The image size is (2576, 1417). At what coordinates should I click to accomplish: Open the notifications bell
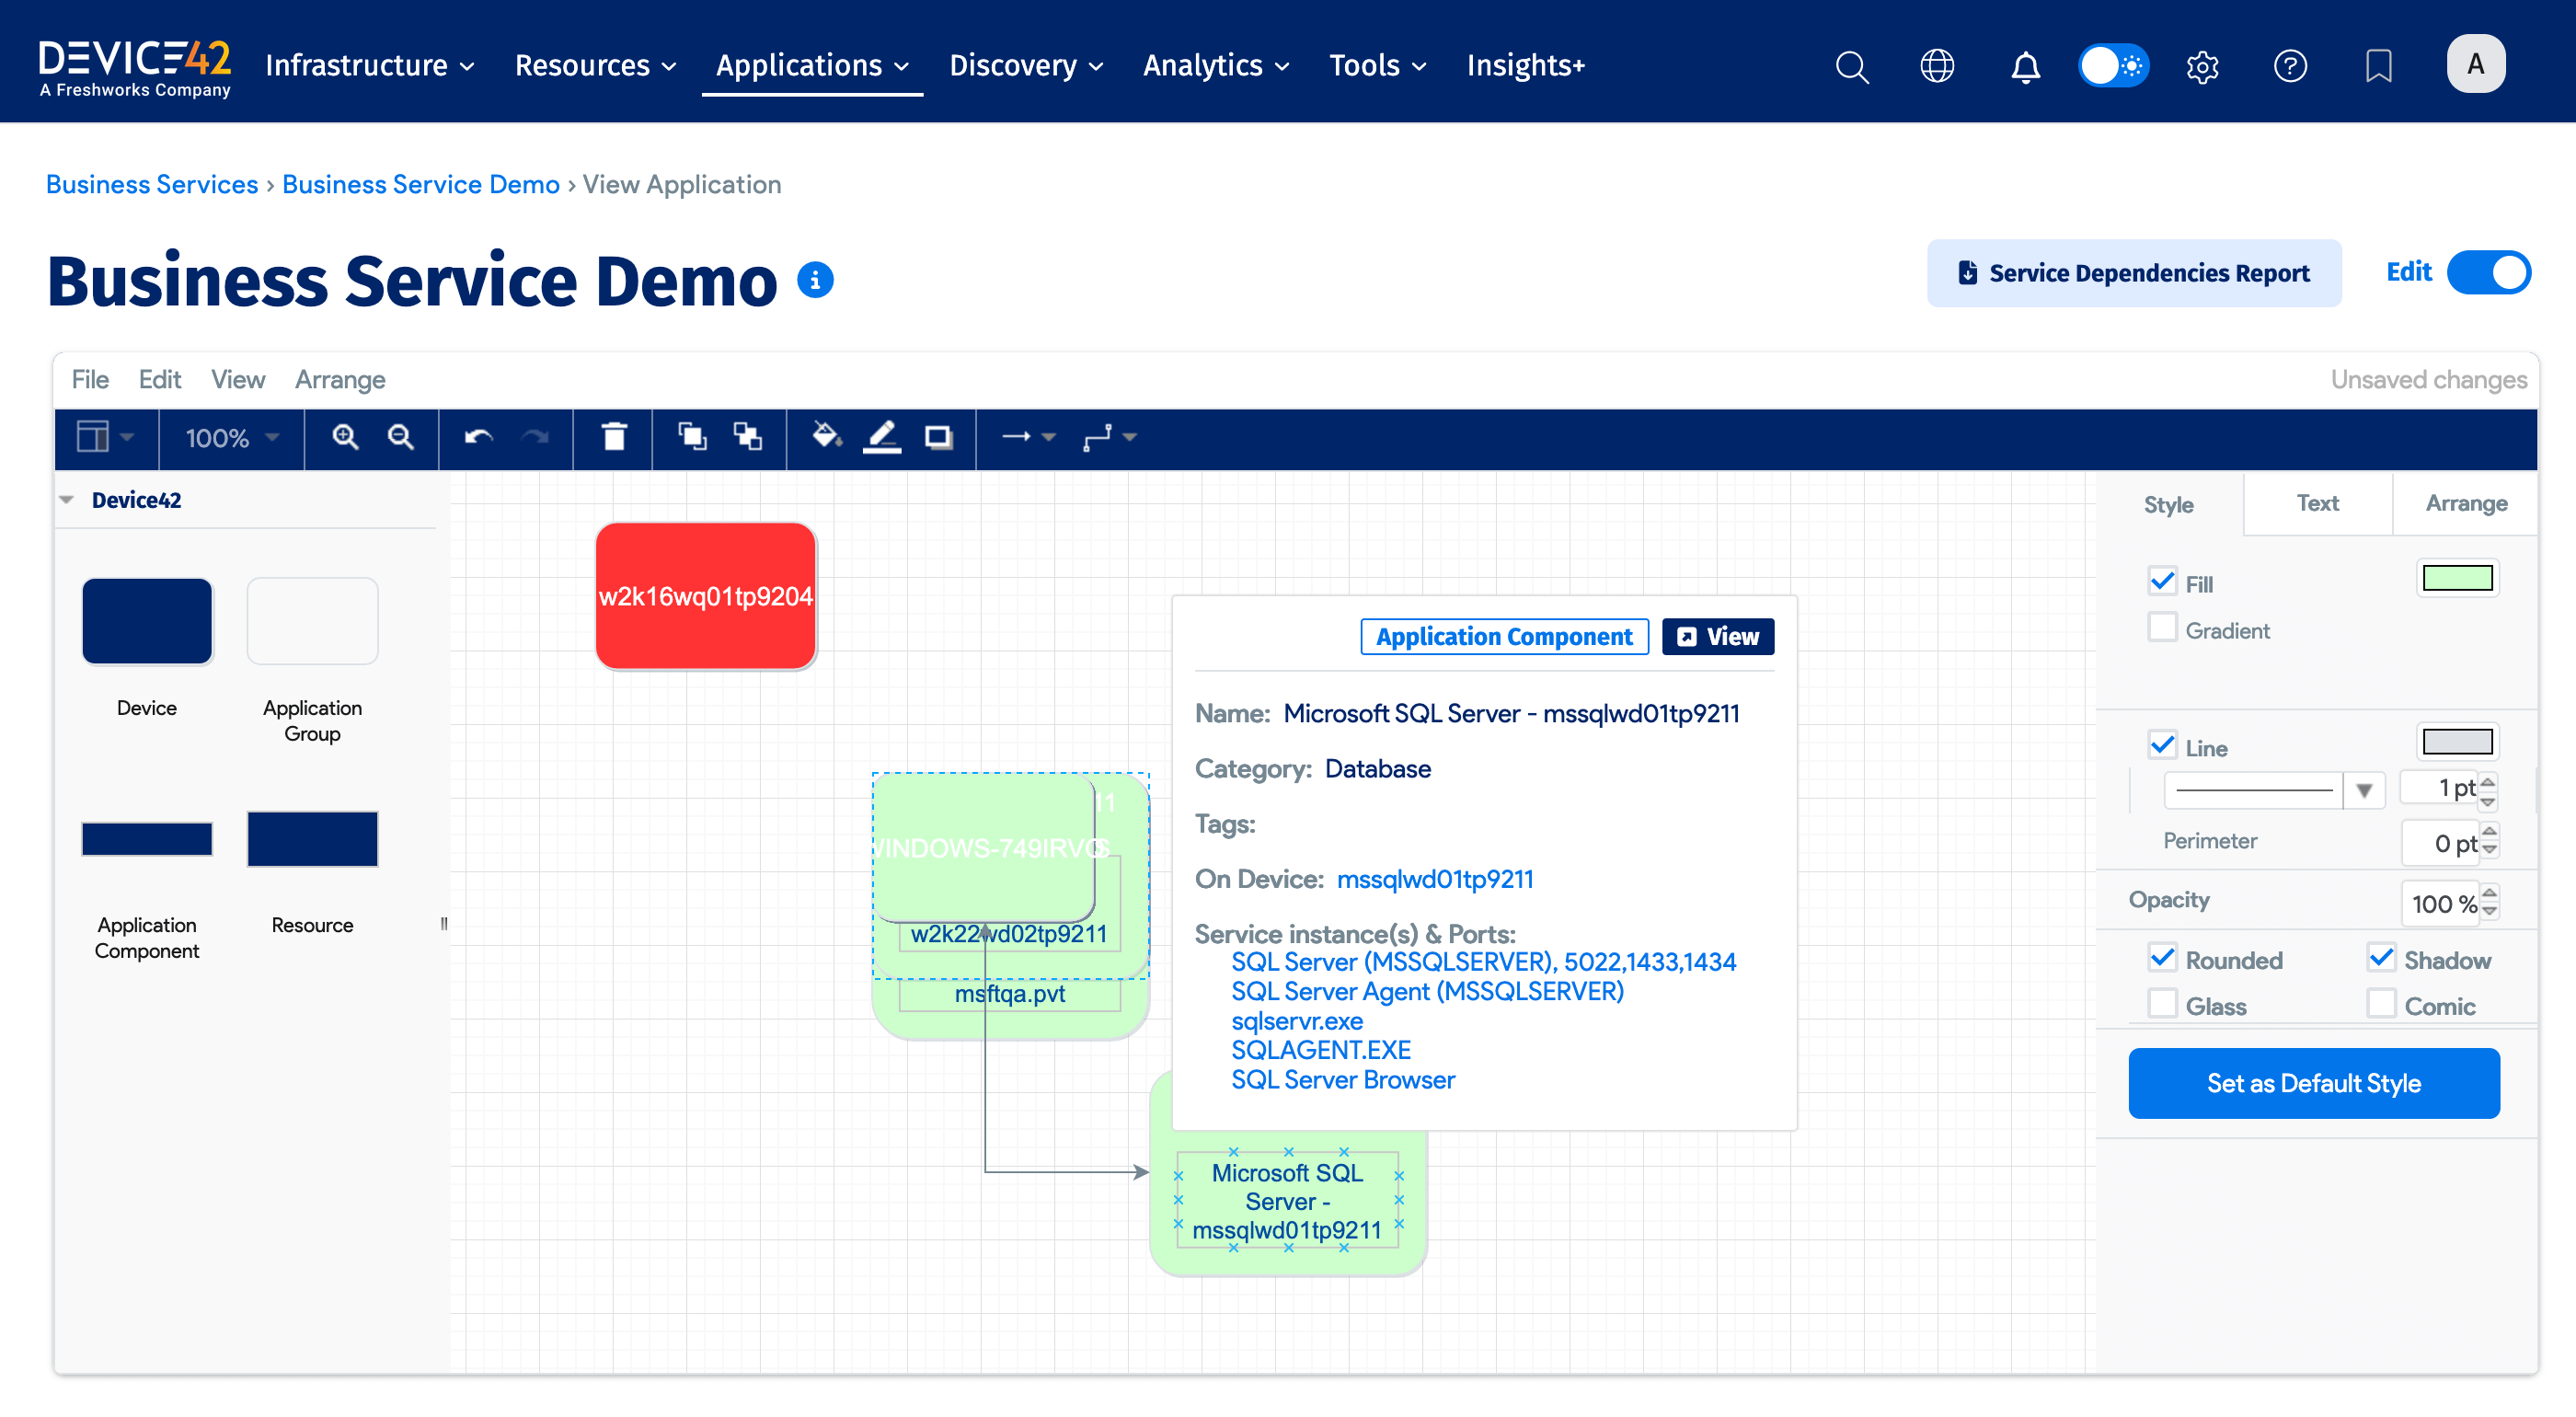(x=2025, y=66)
